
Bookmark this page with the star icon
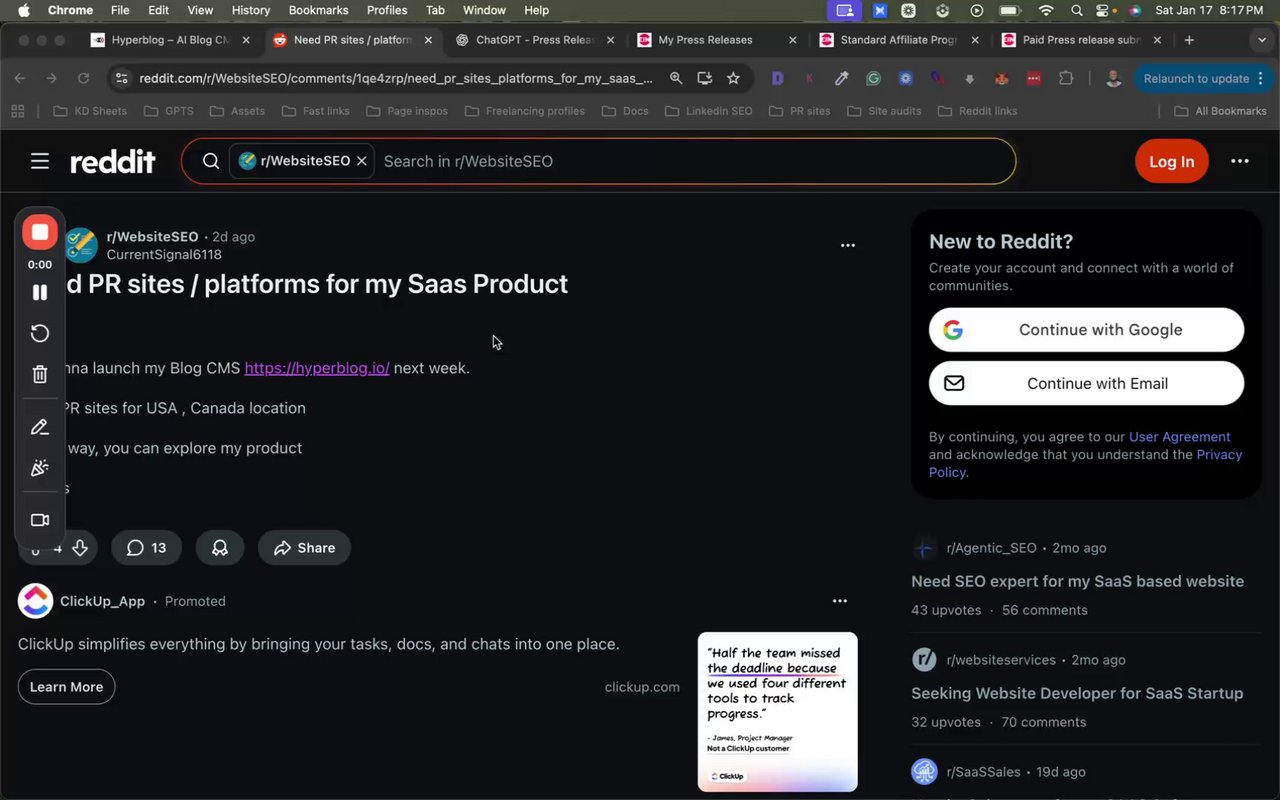tap(733, 78)
